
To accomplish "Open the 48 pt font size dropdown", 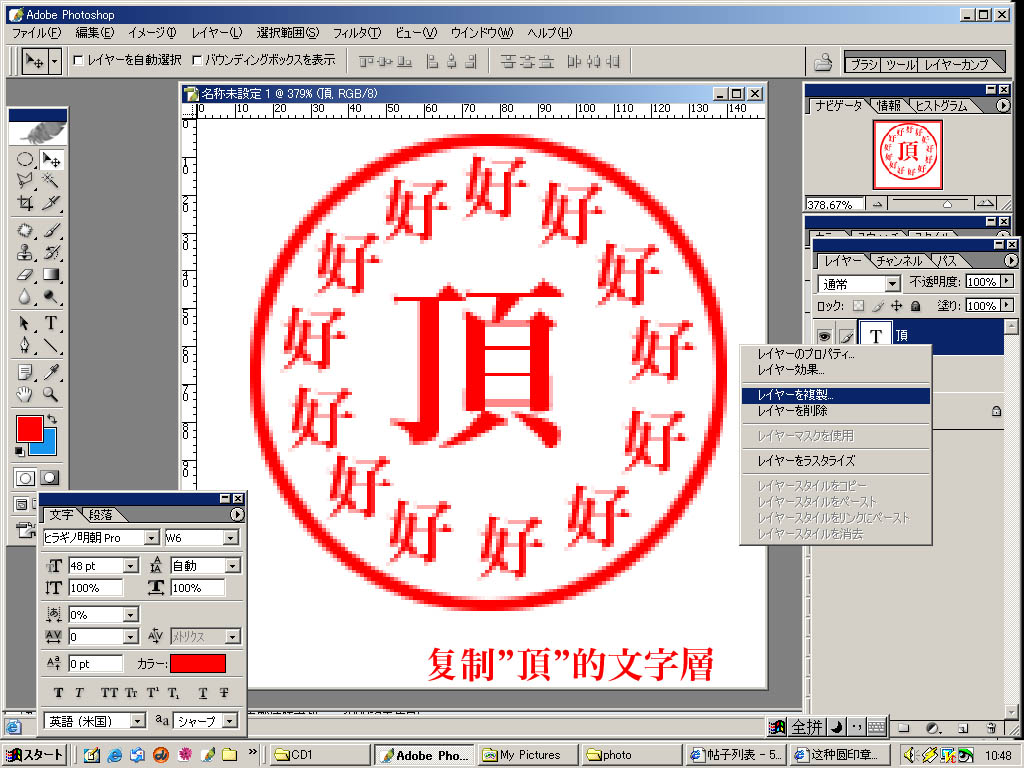I will pos(131,566).
